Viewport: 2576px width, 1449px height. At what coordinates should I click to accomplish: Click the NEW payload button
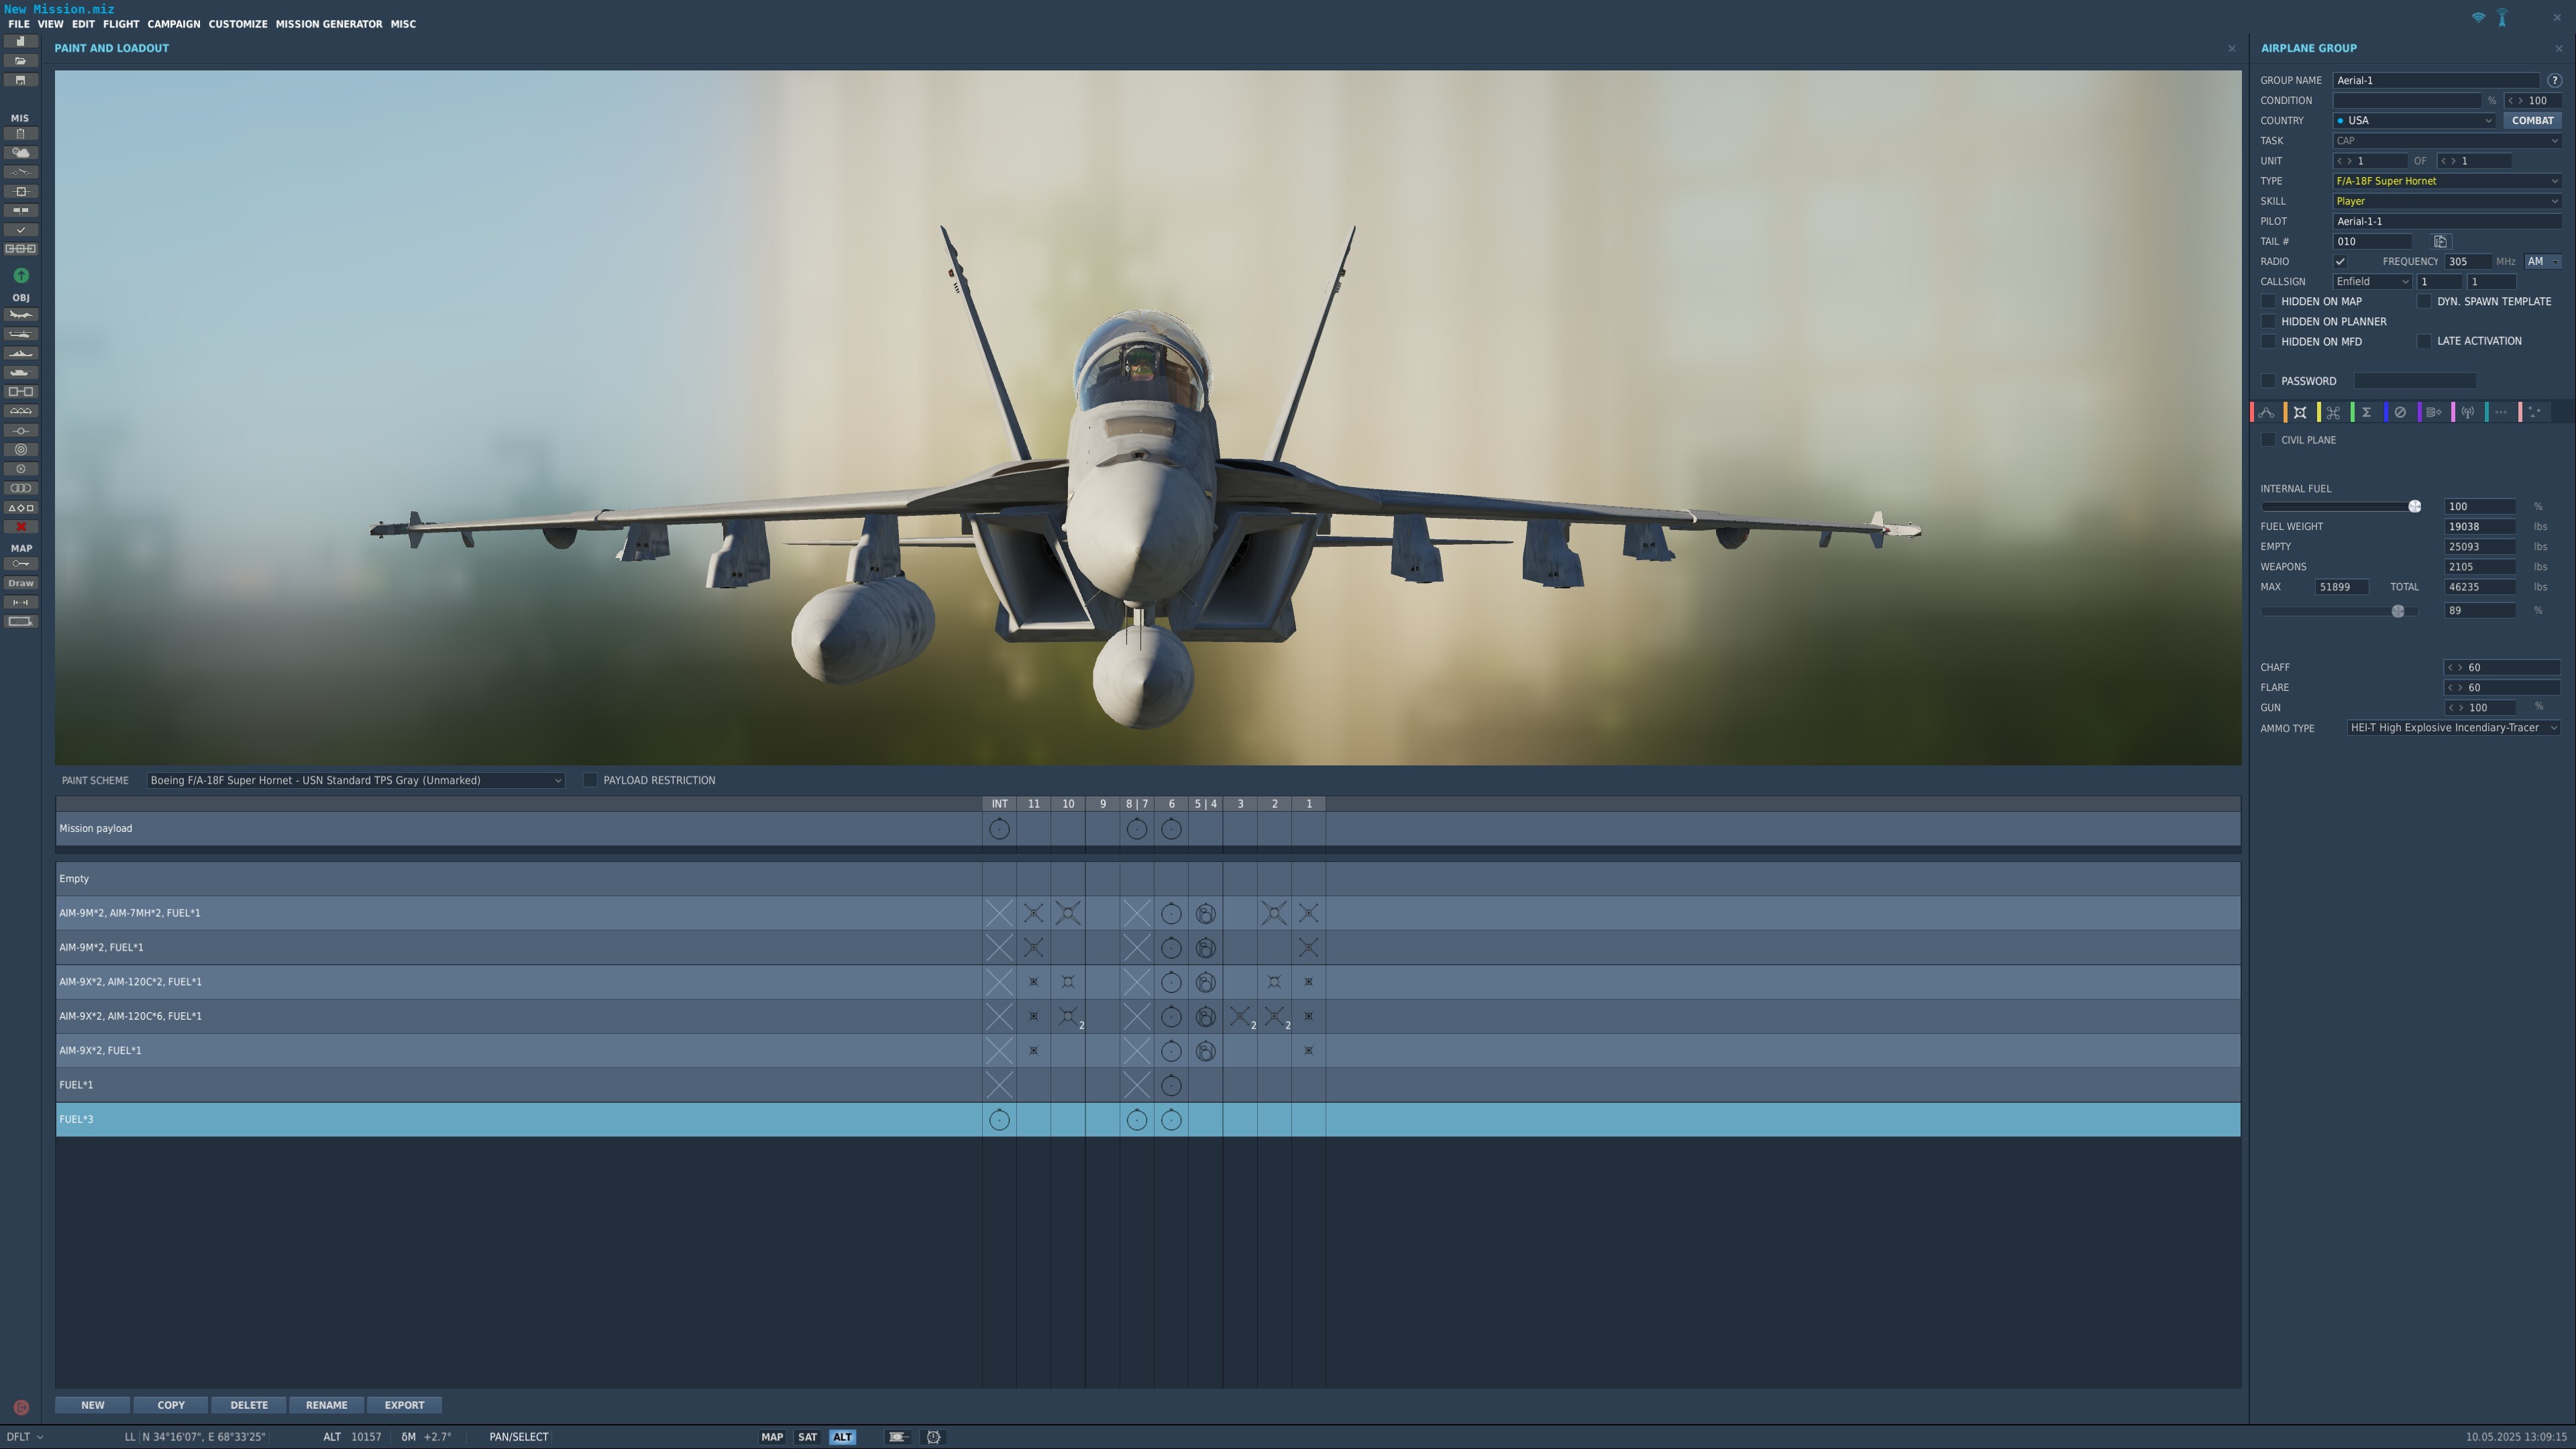[92, 1405]
